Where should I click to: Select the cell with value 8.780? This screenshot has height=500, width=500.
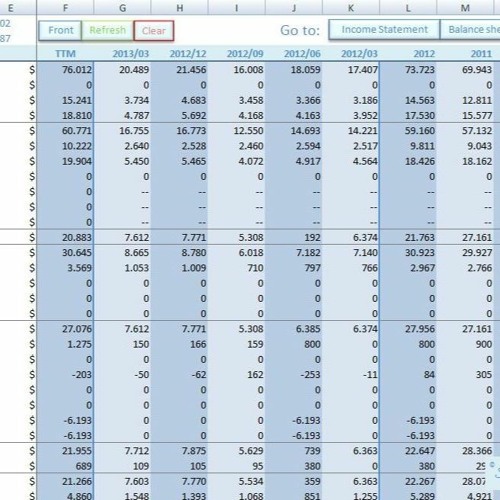pyautogui.click(x=180, y=253)
